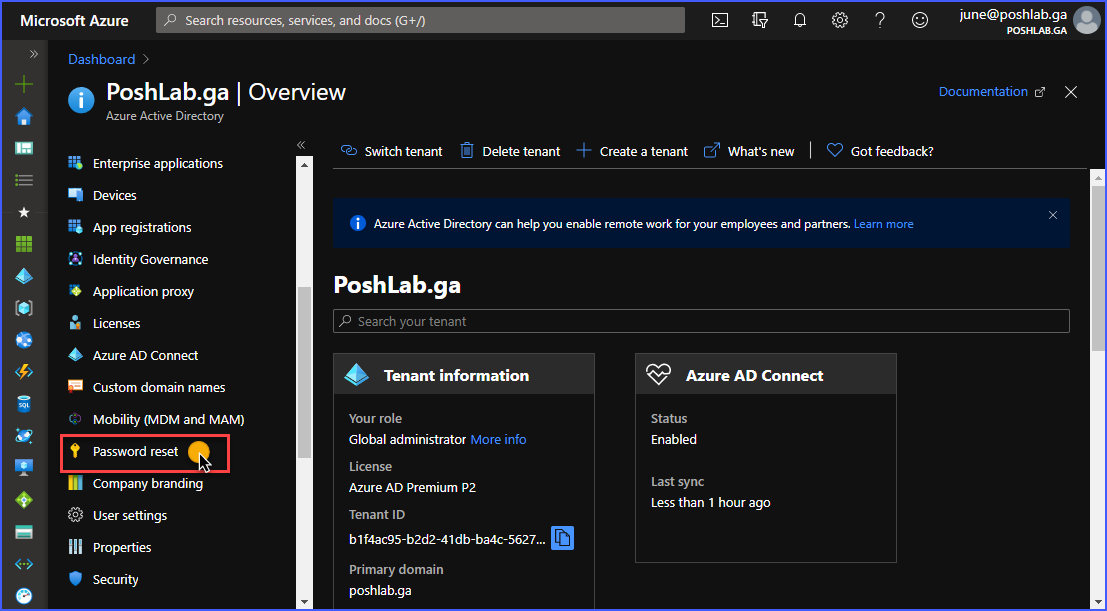Close the PoshLab.ga Overview blade
The image size is (1107, 611).
click(x=1071, y=92)
